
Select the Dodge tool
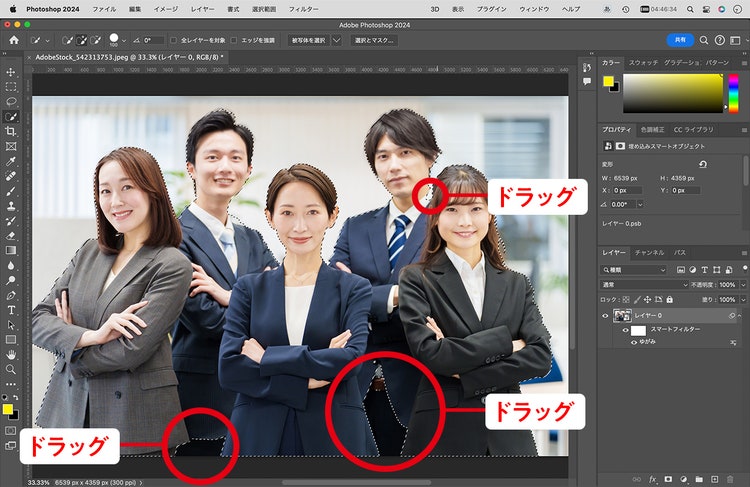pos(11,280)
